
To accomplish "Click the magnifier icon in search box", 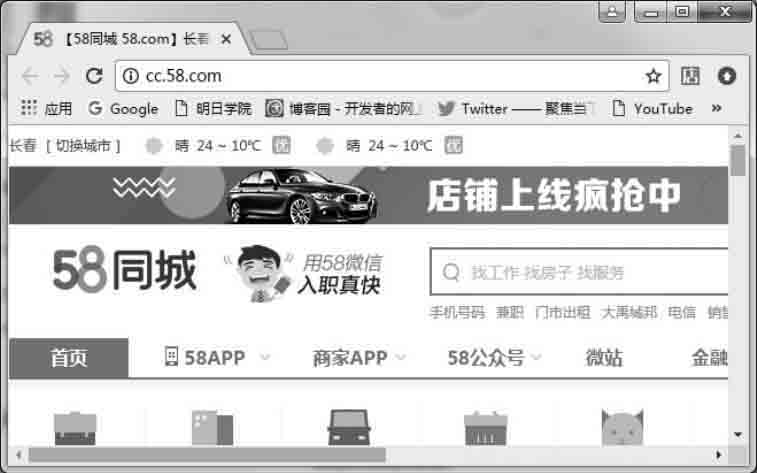I will click(451, 272).
